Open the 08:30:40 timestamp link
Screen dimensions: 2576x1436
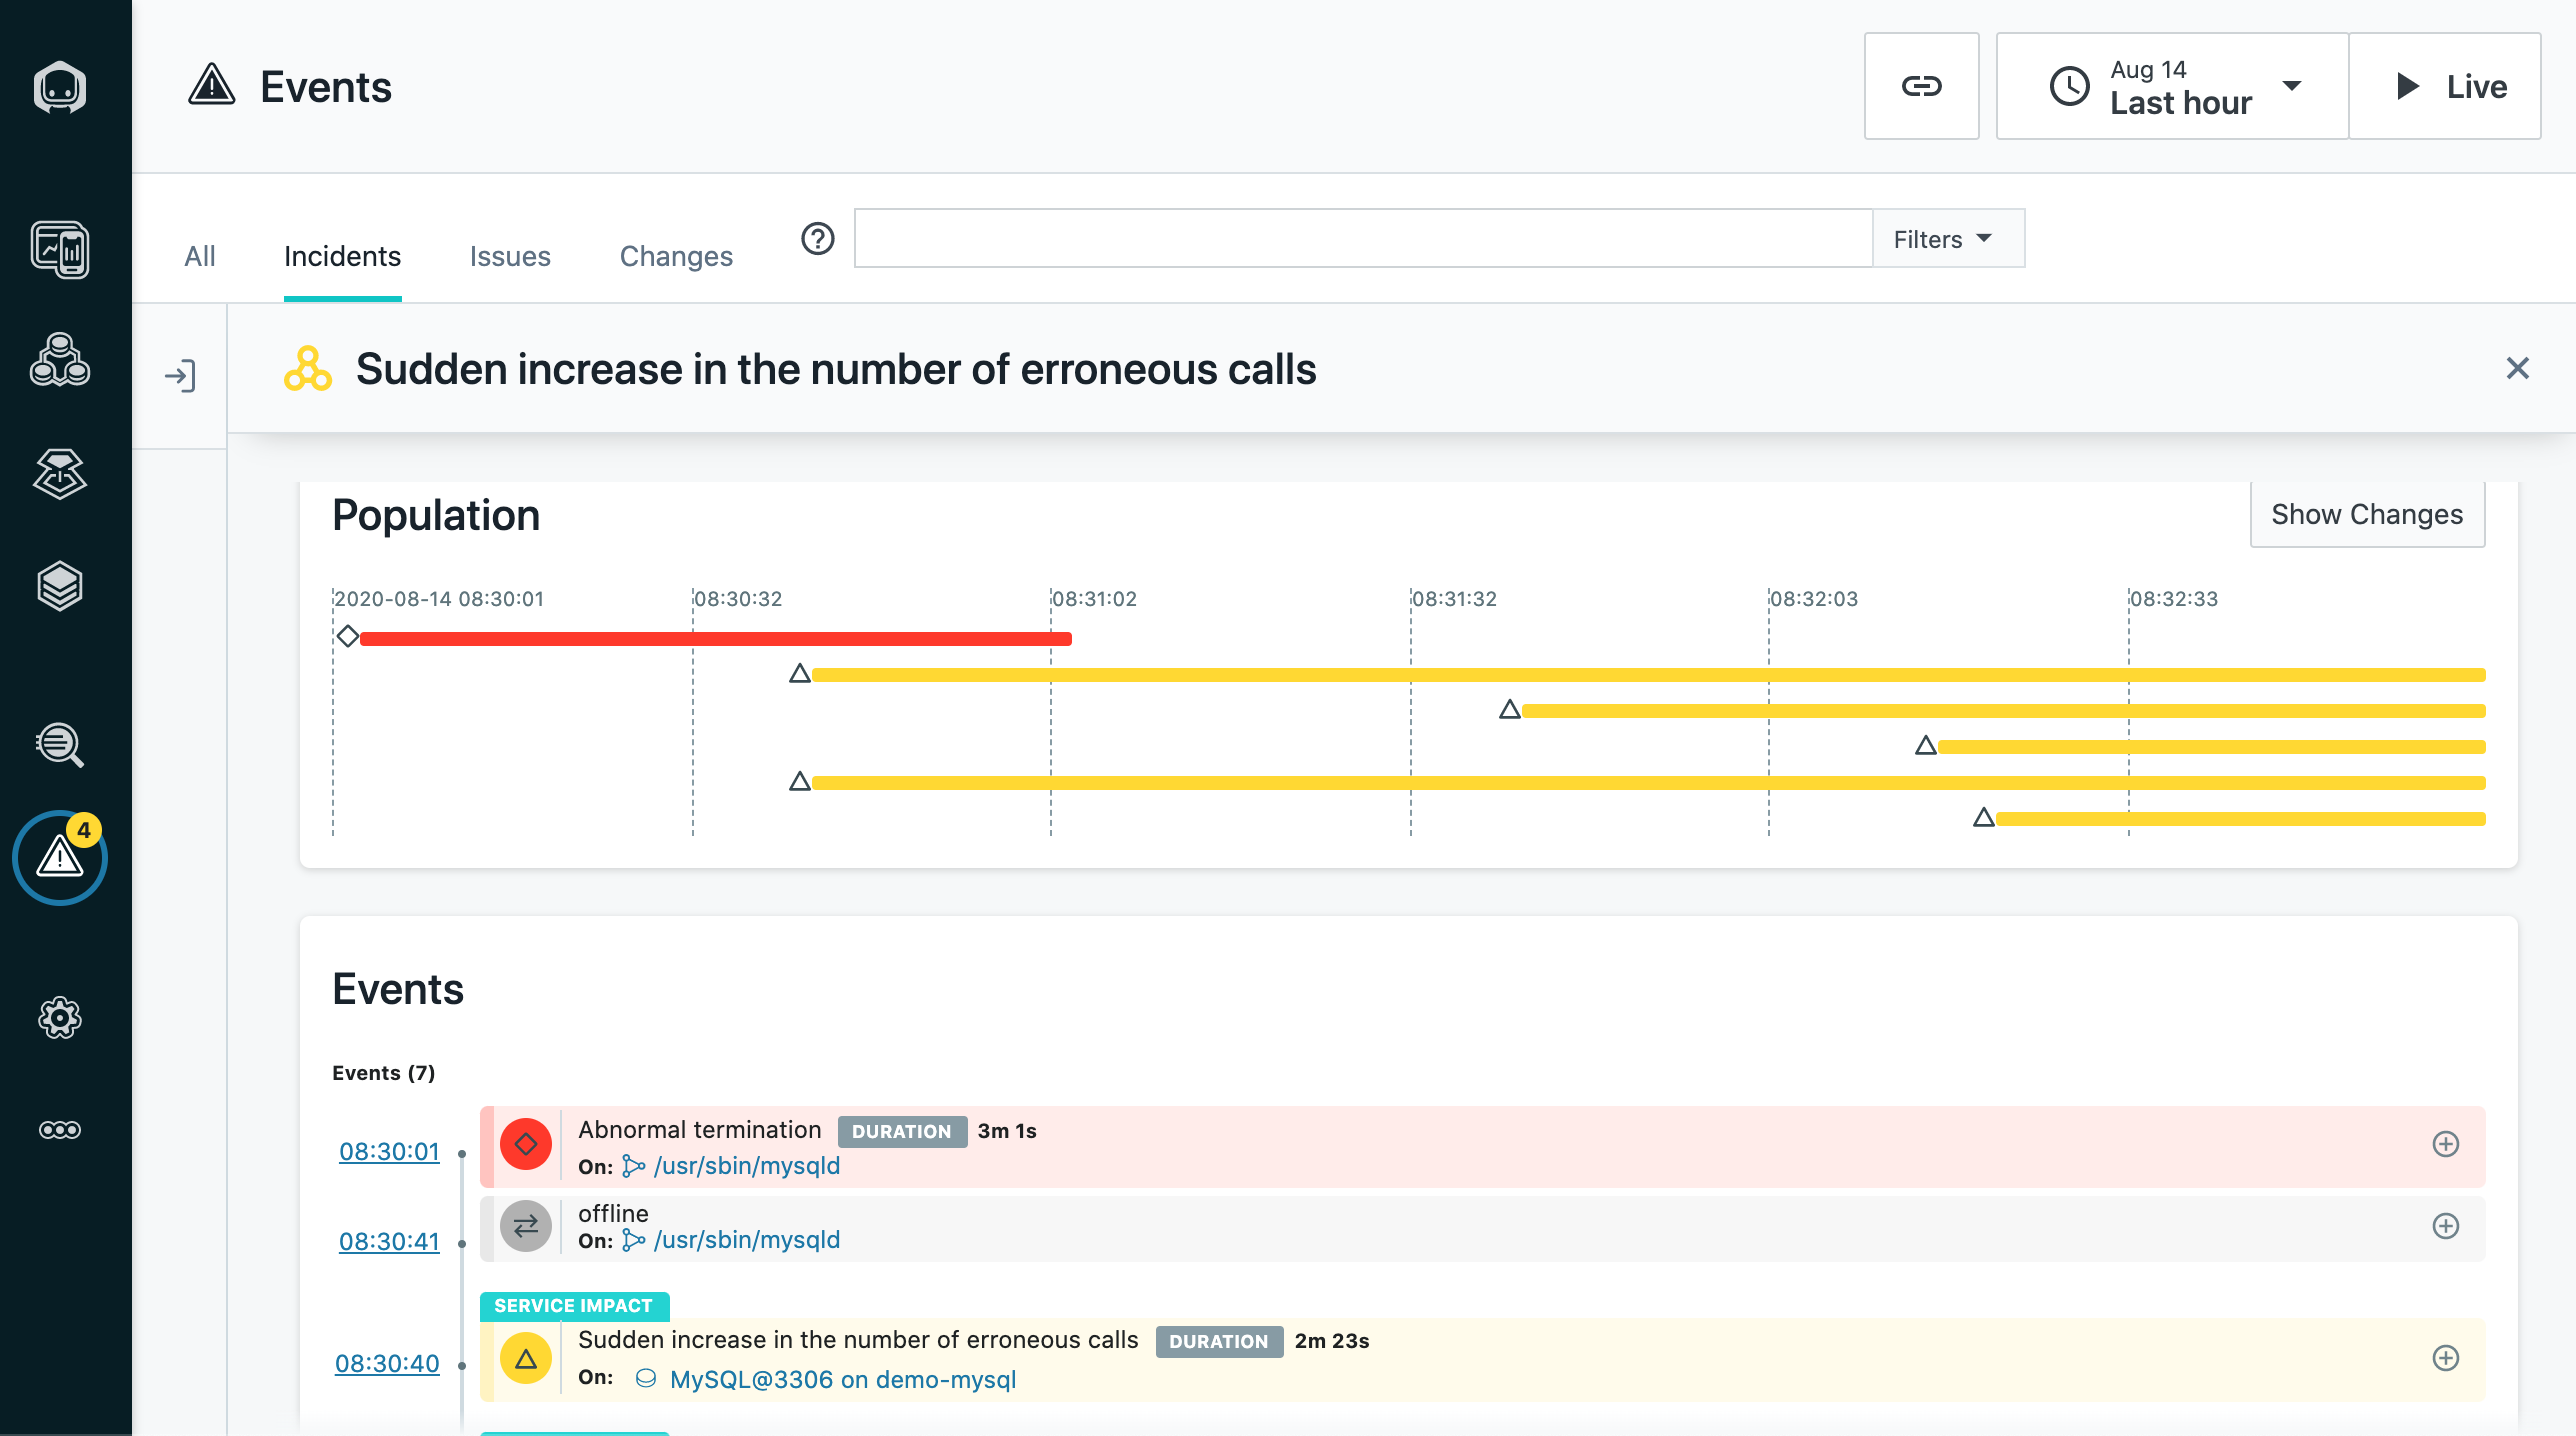pyautogui.click(x=387, y=1363)
